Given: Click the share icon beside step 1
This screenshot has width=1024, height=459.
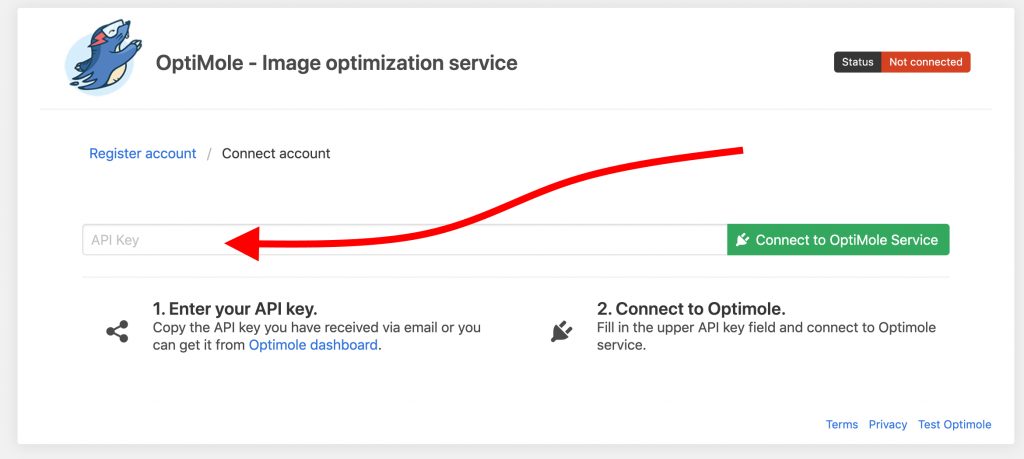Looking at the screenshot, I should click(x=117, y=332).
